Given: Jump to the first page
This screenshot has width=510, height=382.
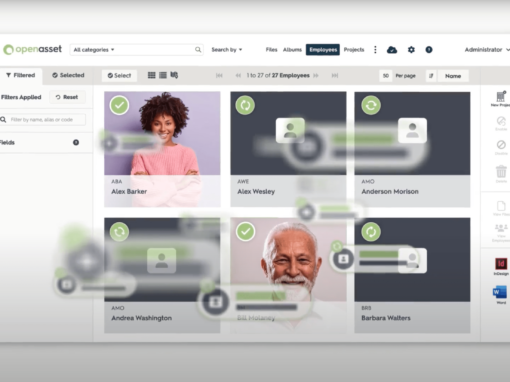Looking at the screenshot, I should (219, 76).
